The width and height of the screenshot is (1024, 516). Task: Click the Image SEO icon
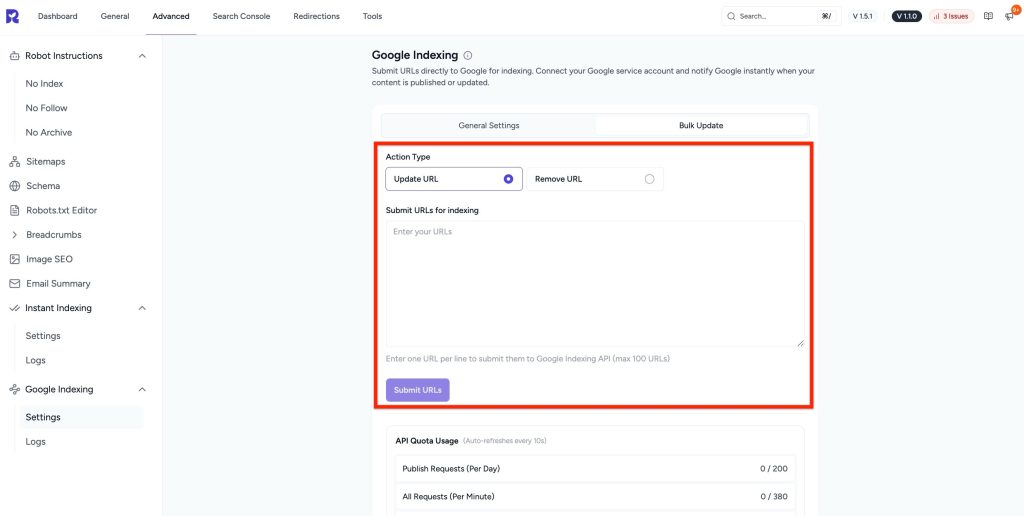pos(15,259)
